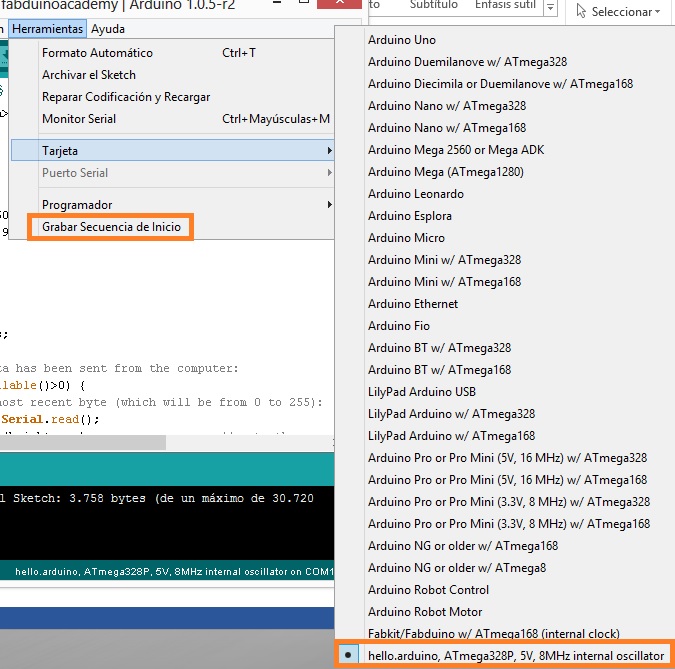Select Pro Mini 3.3V 8 MHz ATmega328
This screenshot has width=675, height=669.
coord(504,502)
